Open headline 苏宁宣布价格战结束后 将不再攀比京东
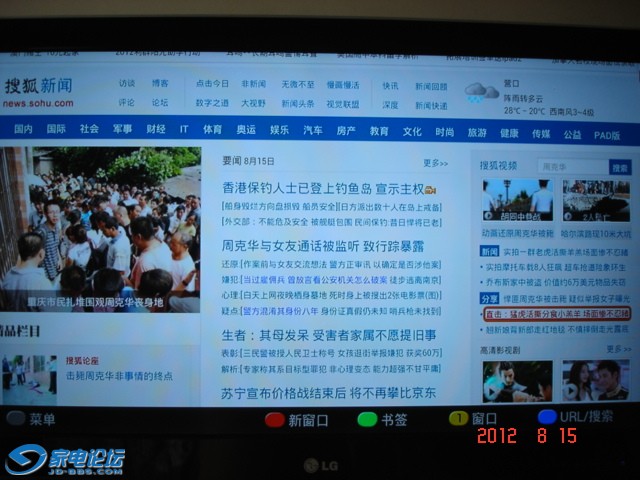Screen dimensions: 640x480 click(328, 393)
